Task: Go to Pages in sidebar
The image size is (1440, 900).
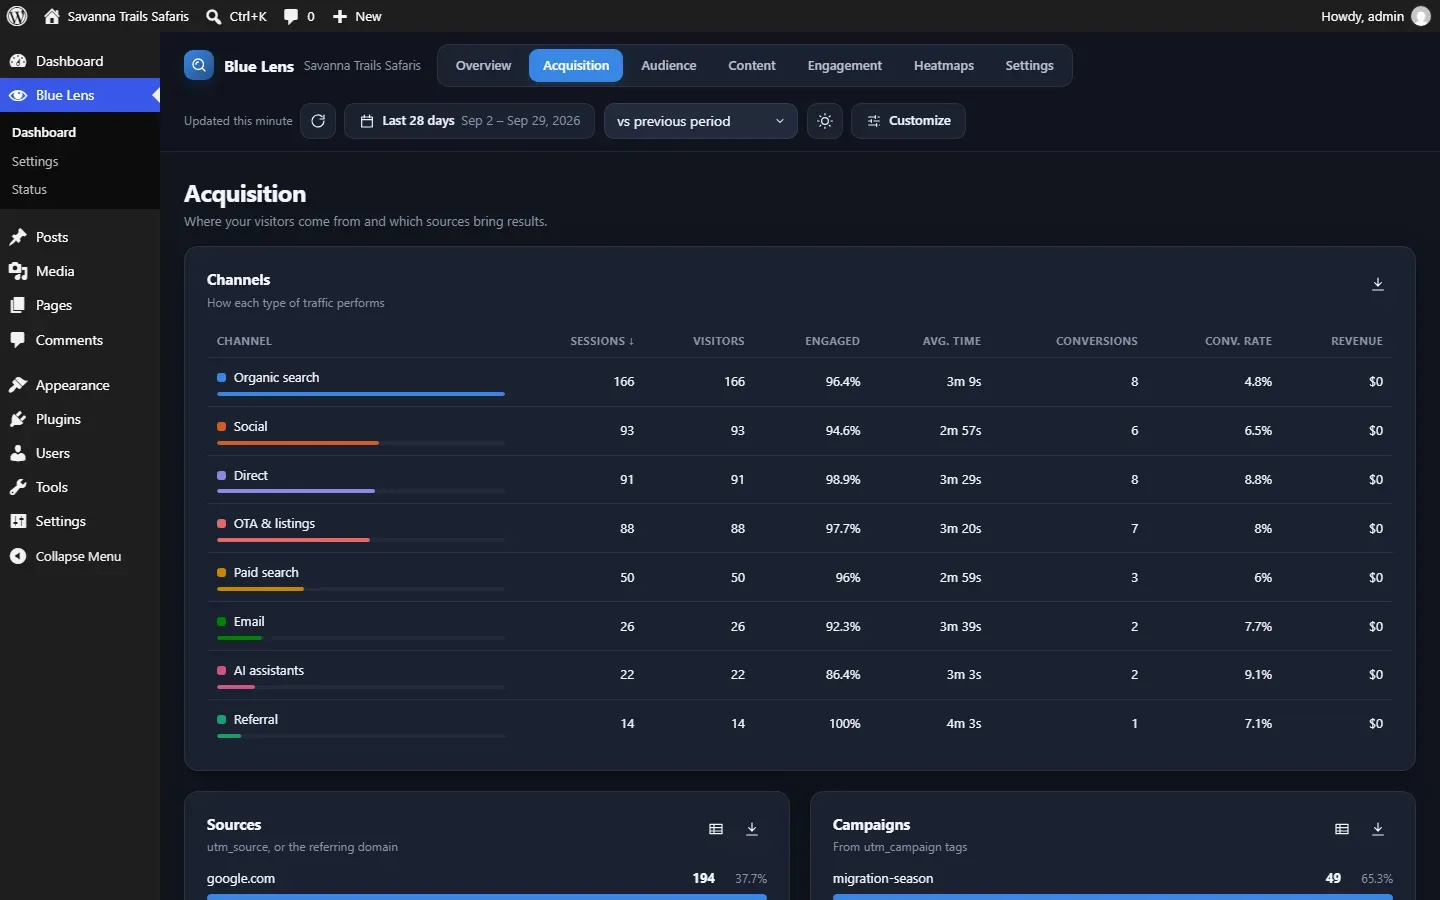Action: 80,305
